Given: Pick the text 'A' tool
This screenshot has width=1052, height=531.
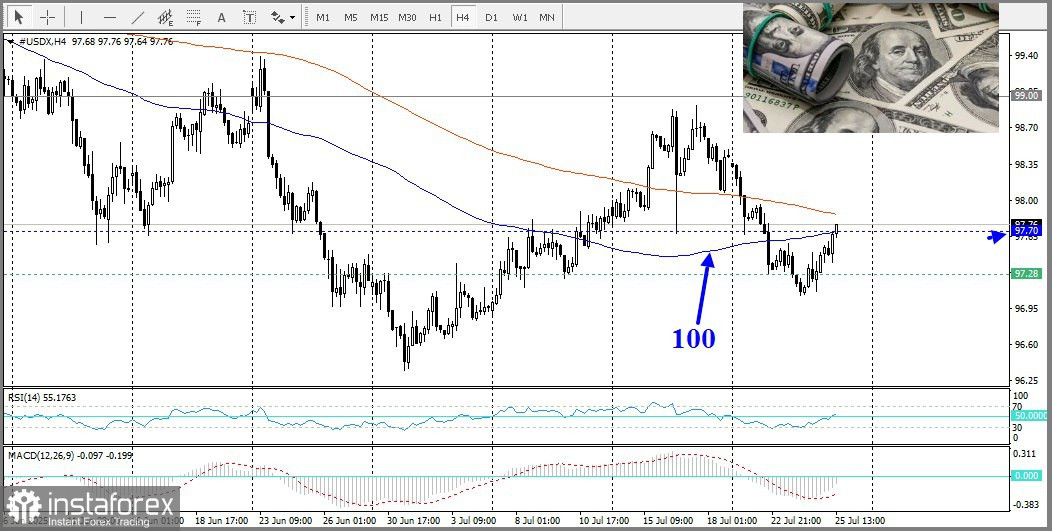Looking at the screenshot, I should [221, 17].
